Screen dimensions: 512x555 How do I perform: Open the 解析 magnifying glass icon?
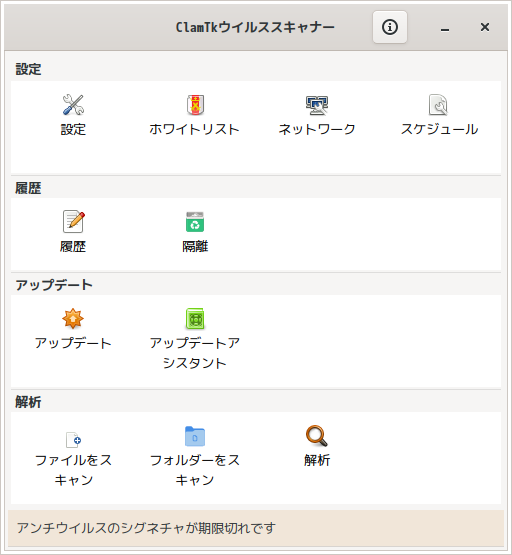click(317, 436)
